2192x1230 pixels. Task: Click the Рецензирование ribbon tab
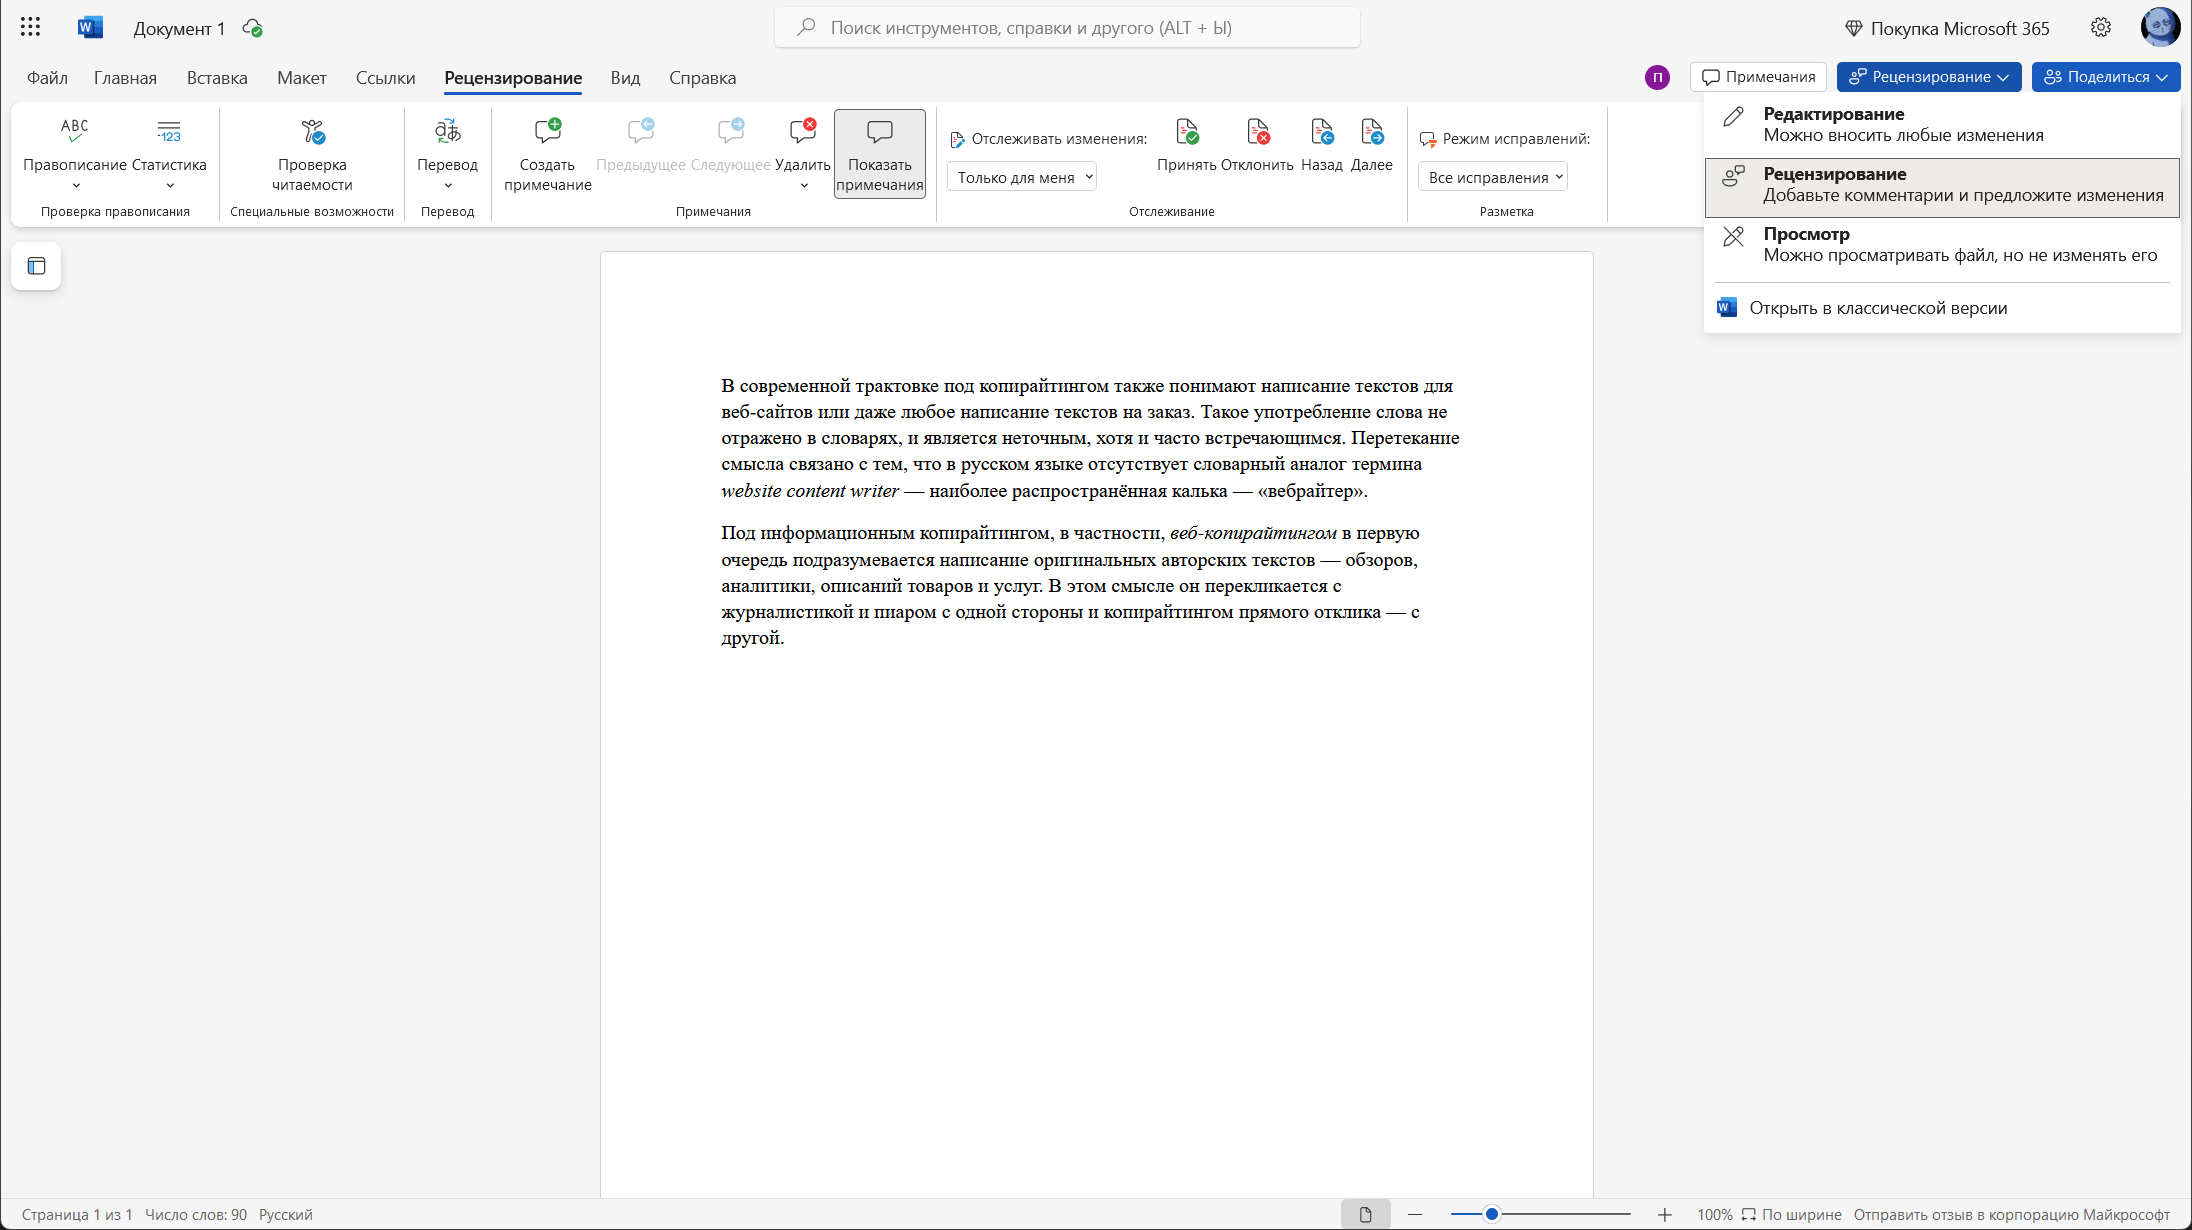click(513, 78)
